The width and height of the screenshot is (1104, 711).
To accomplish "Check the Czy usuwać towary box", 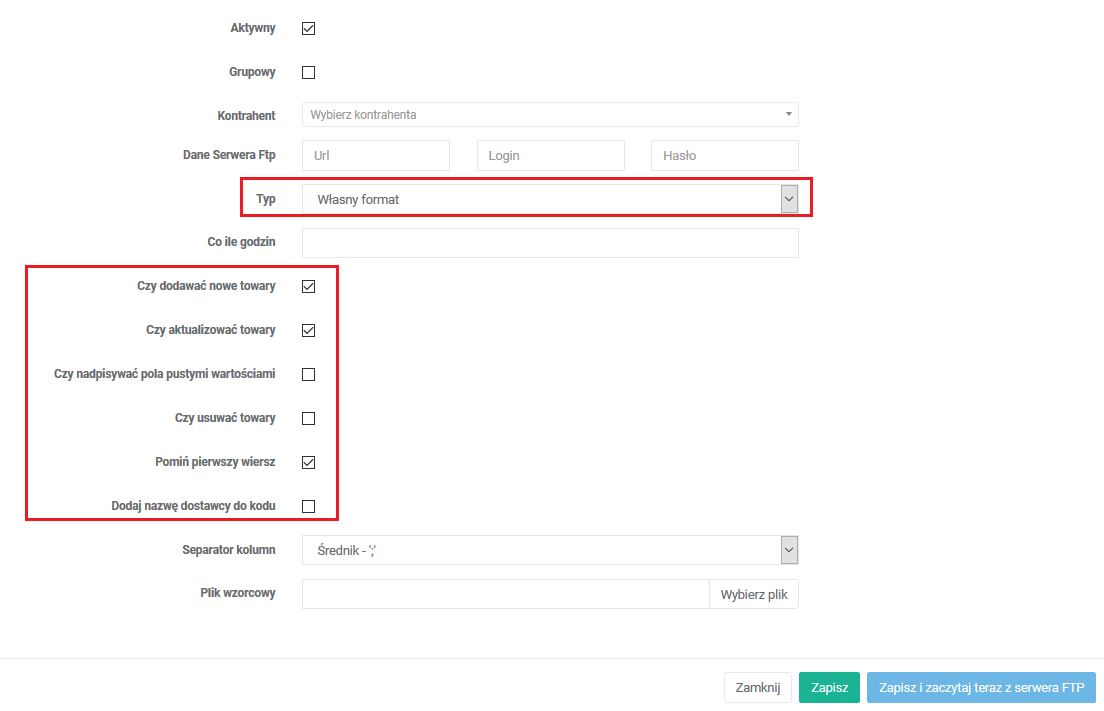I will click(308, 418).
